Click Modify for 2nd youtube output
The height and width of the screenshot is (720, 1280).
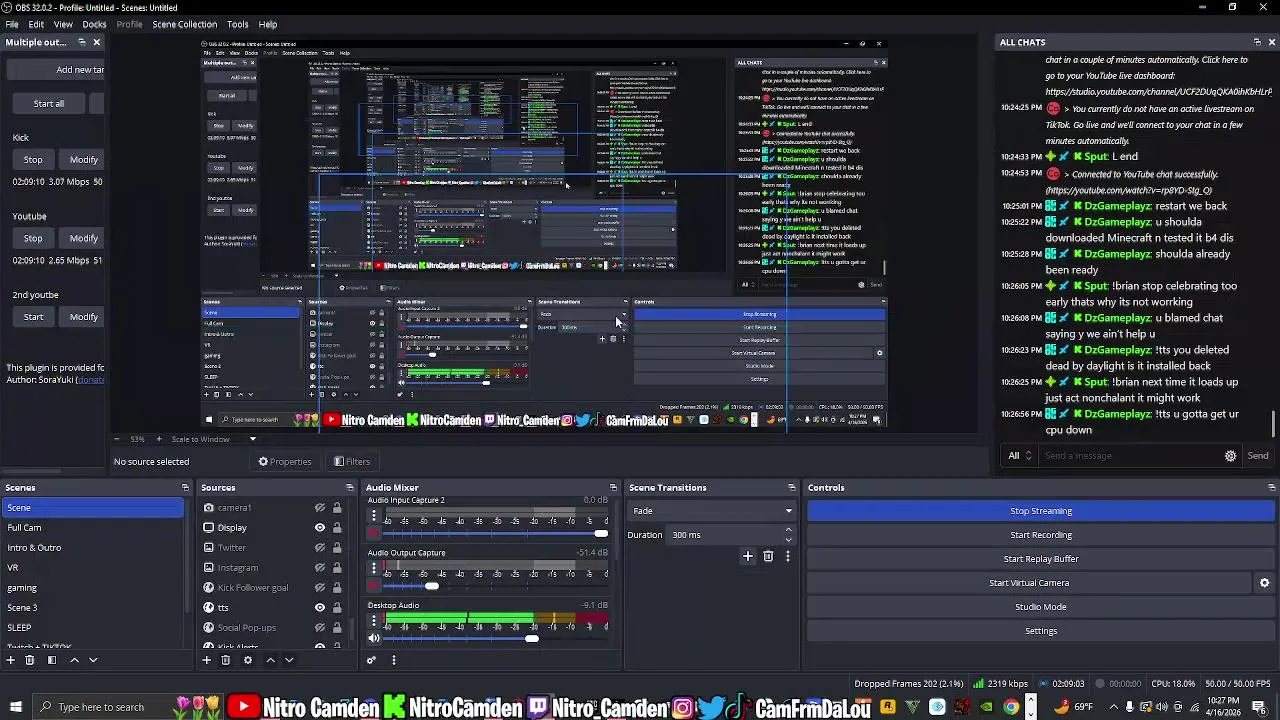coord(83,317)
